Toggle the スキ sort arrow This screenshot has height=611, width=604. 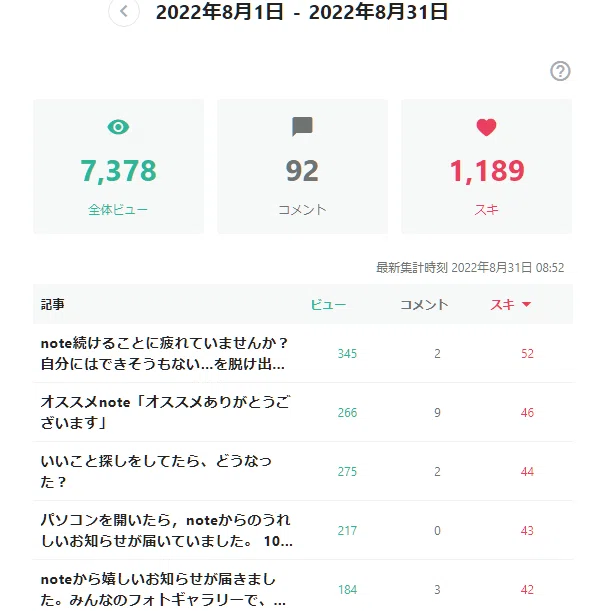click(x=526, y=304)
